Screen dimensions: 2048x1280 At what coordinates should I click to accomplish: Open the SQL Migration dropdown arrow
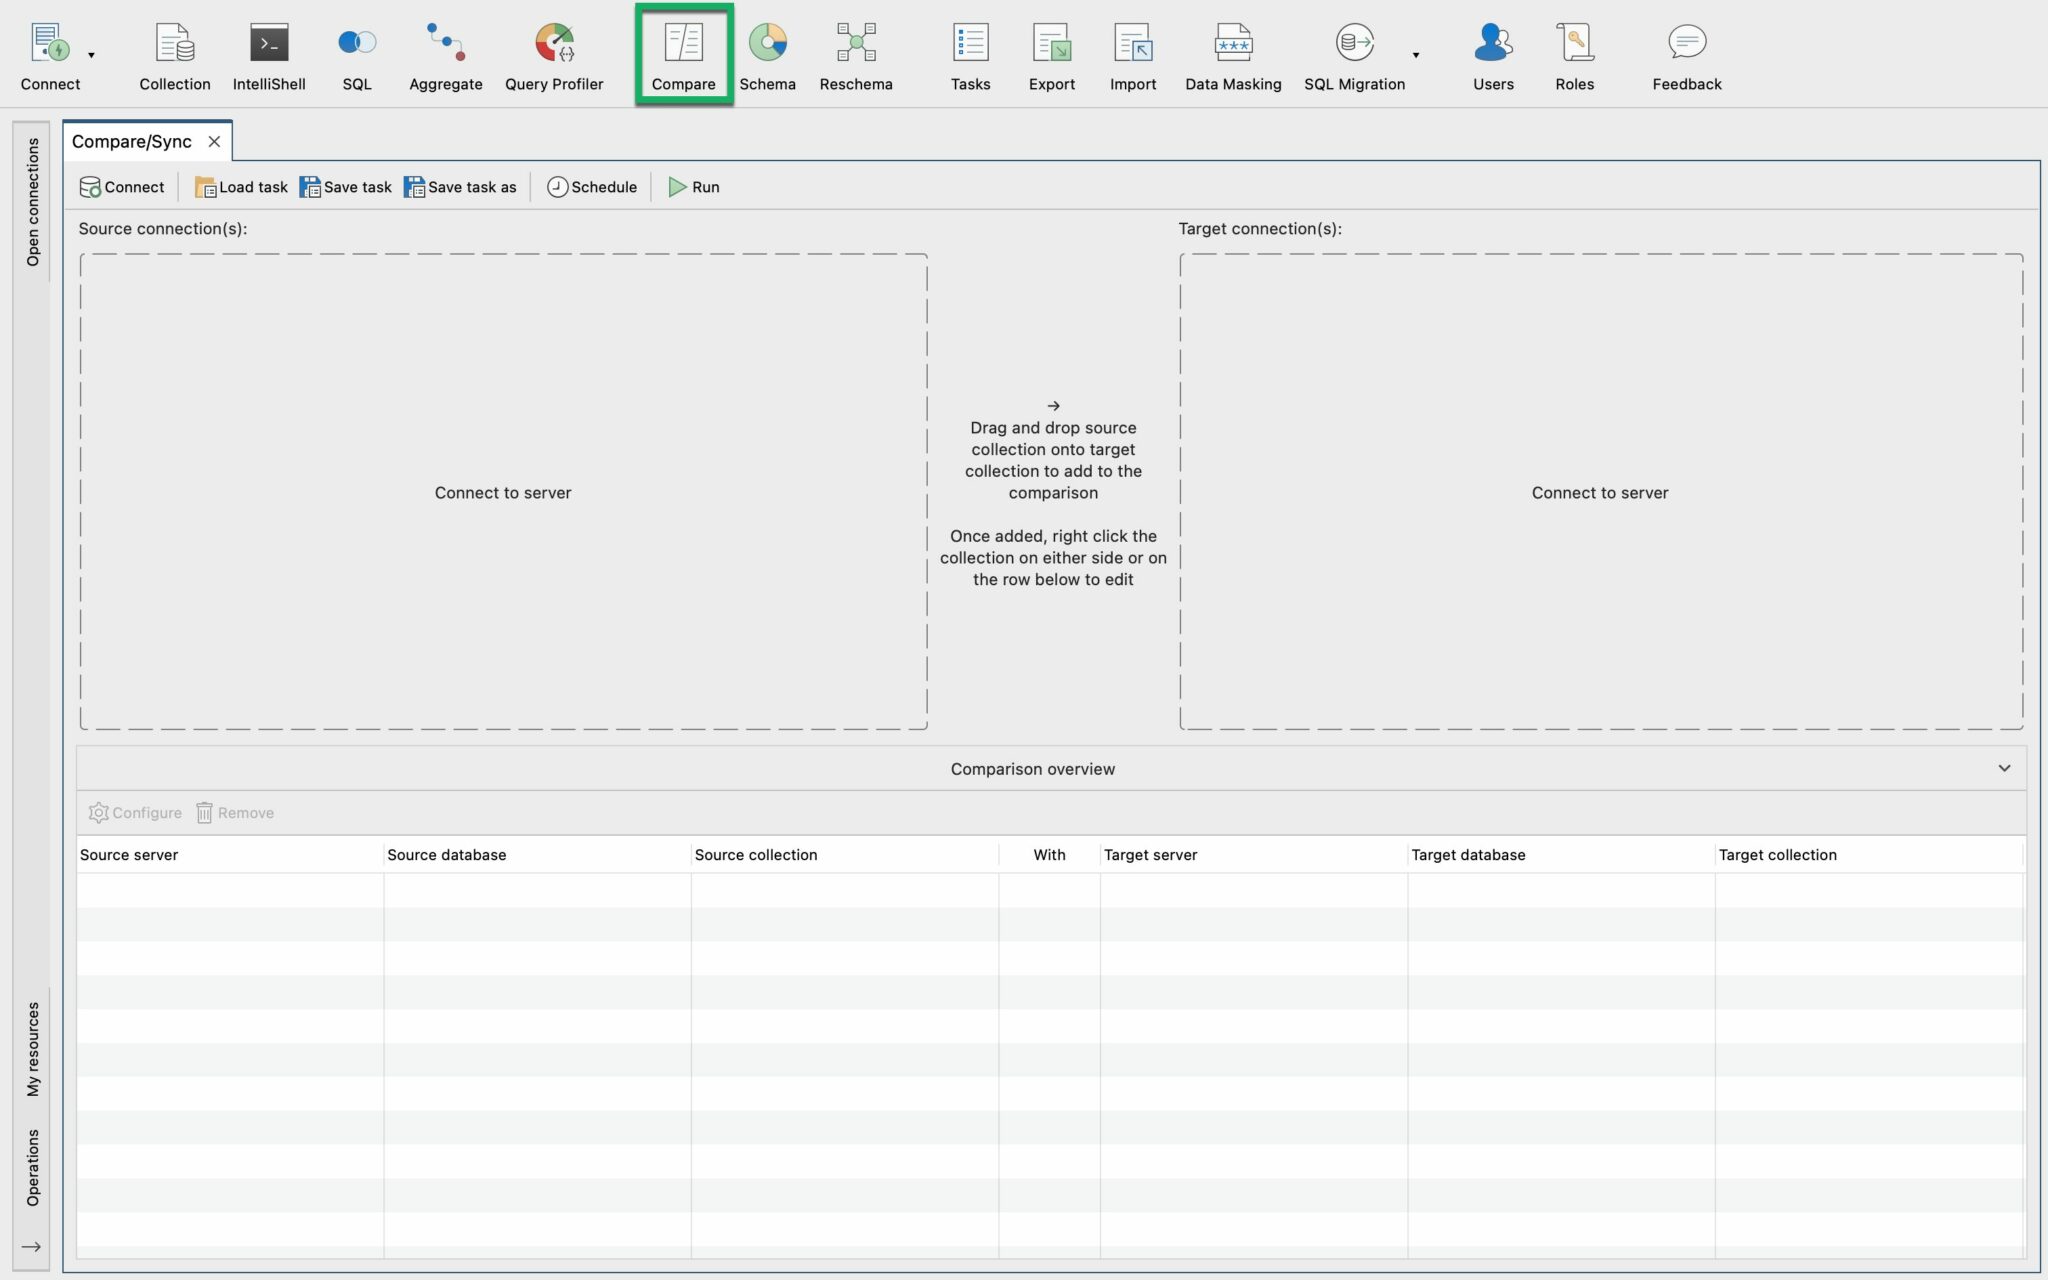click(1415, 57)
